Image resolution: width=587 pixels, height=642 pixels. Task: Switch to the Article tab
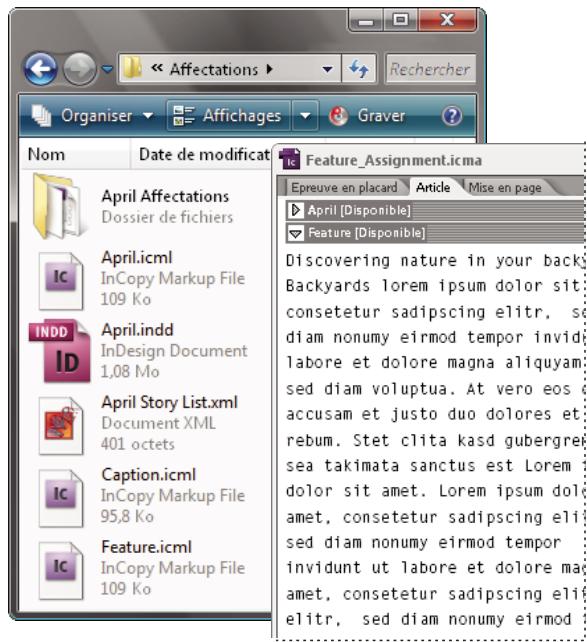click(433, 188)
